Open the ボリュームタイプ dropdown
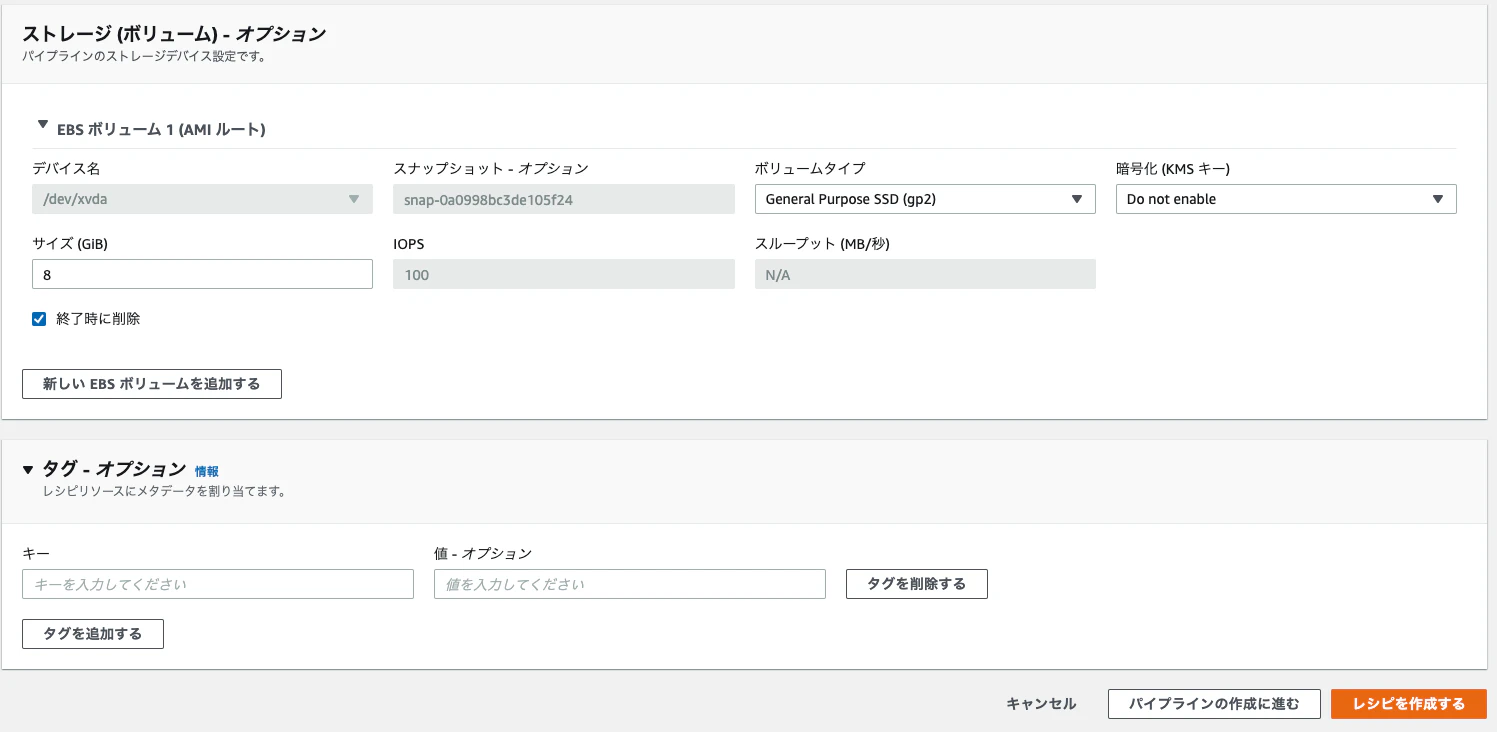This screenshot has width=1497, height=732. [925, 199]
